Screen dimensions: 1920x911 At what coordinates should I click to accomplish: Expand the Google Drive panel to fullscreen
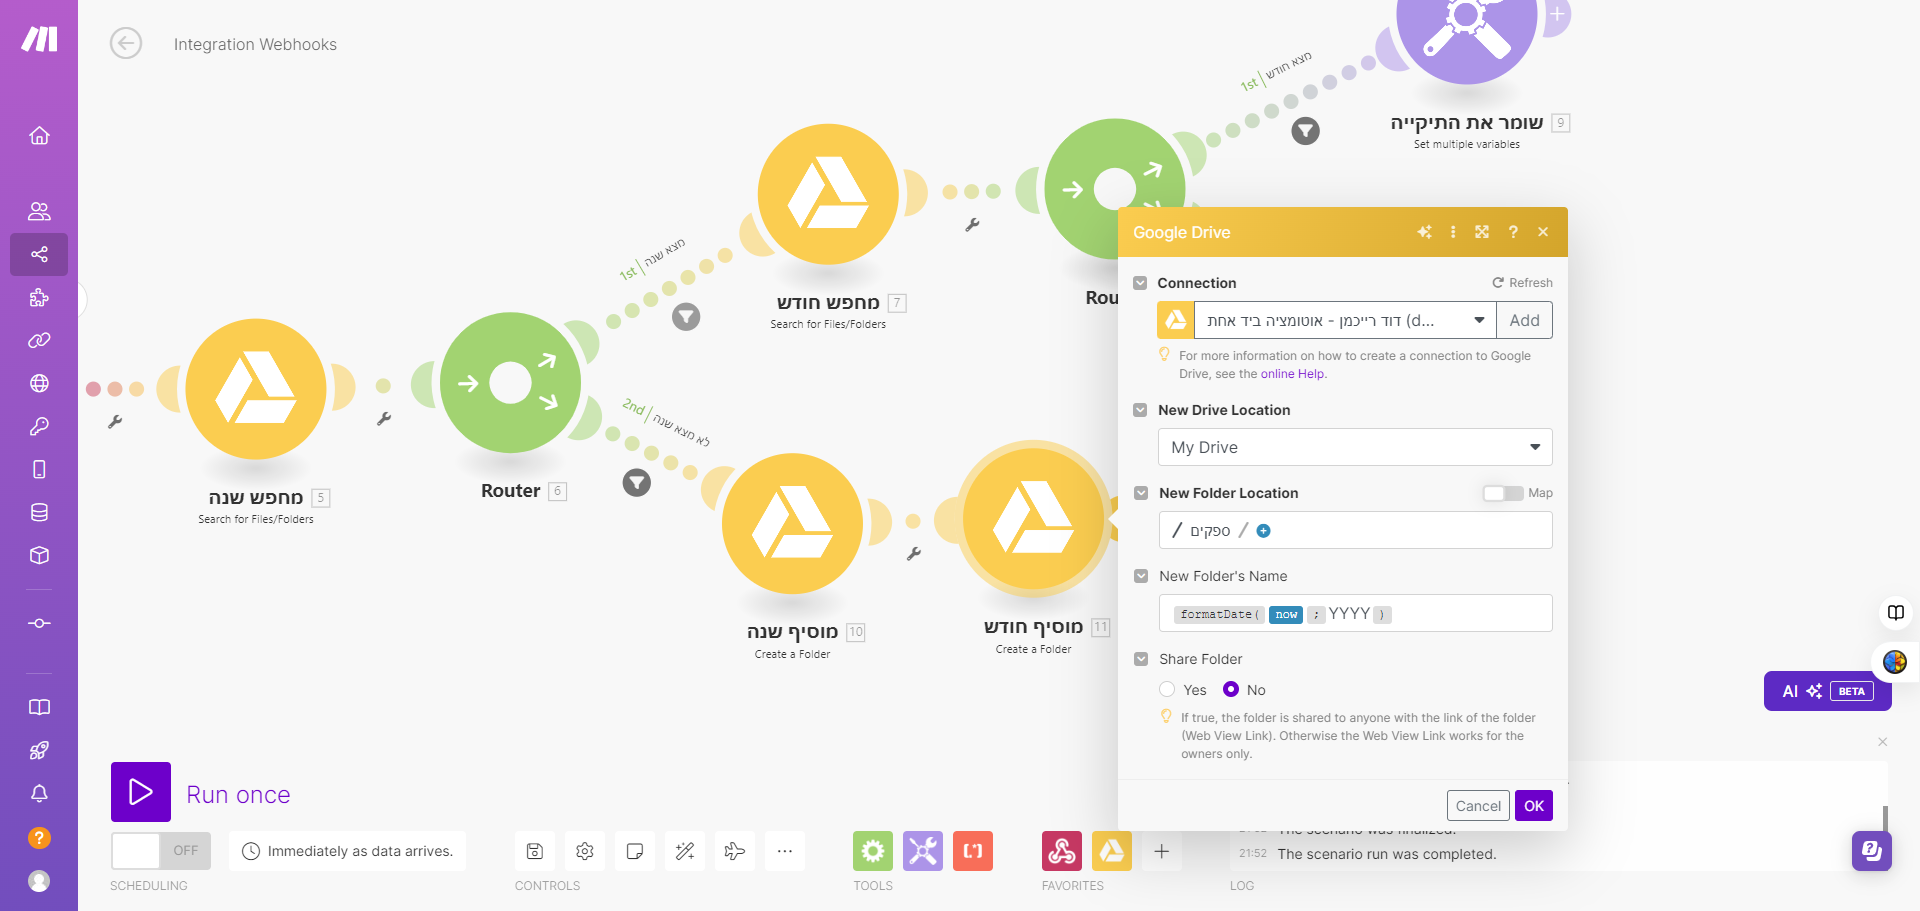coord(1482,232)
